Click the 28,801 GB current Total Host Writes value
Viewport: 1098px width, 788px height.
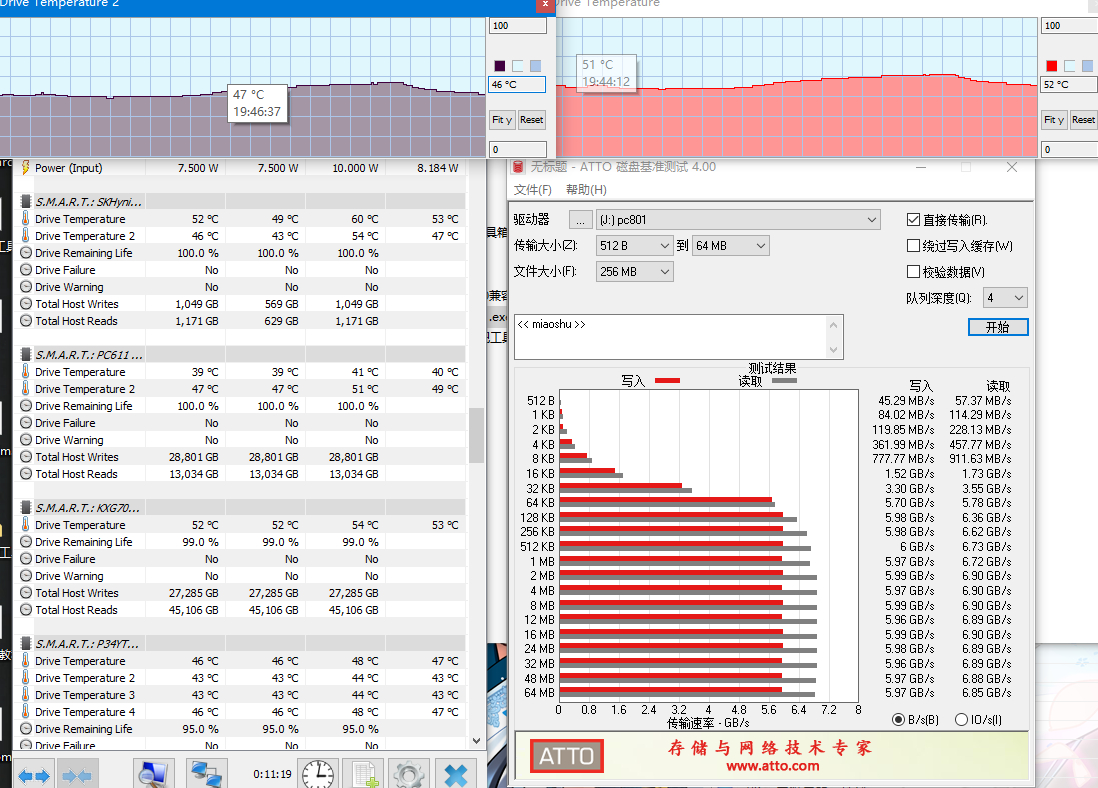point(194,457)
